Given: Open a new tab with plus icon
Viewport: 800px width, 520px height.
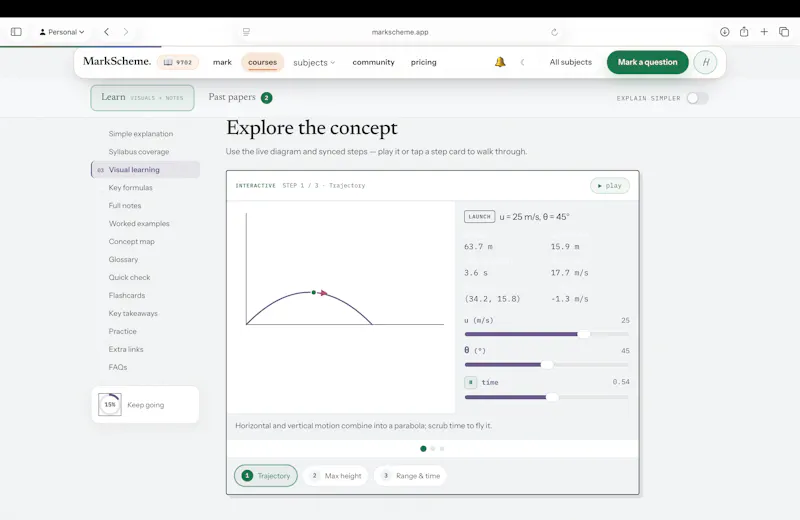Looking at the screenshot, I should coord(764,32).
